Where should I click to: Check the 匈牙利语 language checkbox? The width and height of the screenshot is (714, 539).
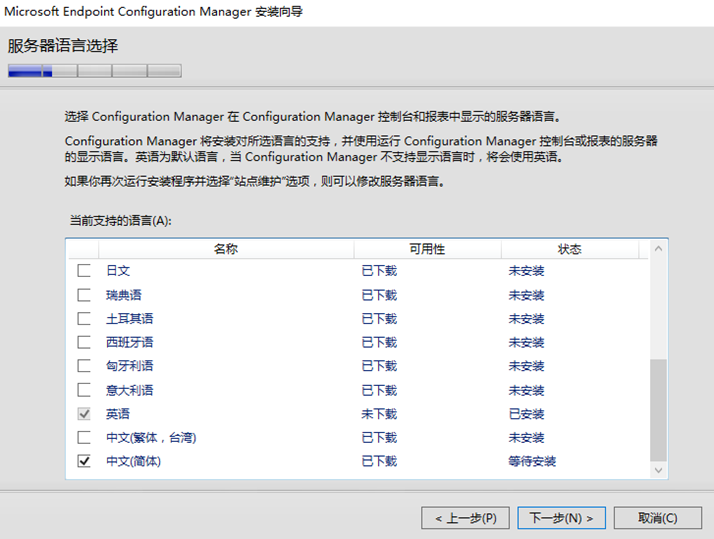point(84,366)
